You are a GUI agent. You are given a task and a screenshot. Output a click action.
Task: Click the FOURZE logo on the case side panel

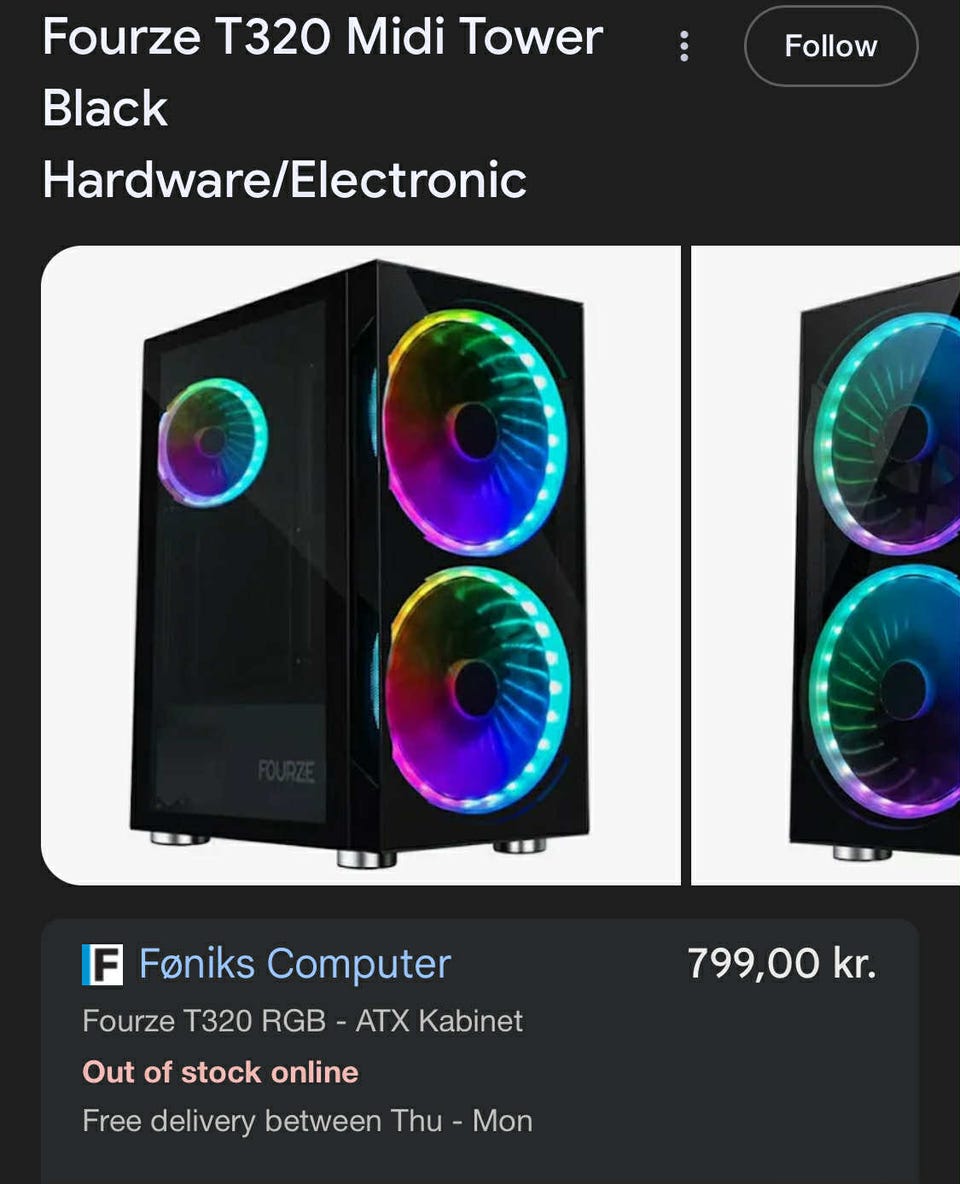click(x=286, y=772)
